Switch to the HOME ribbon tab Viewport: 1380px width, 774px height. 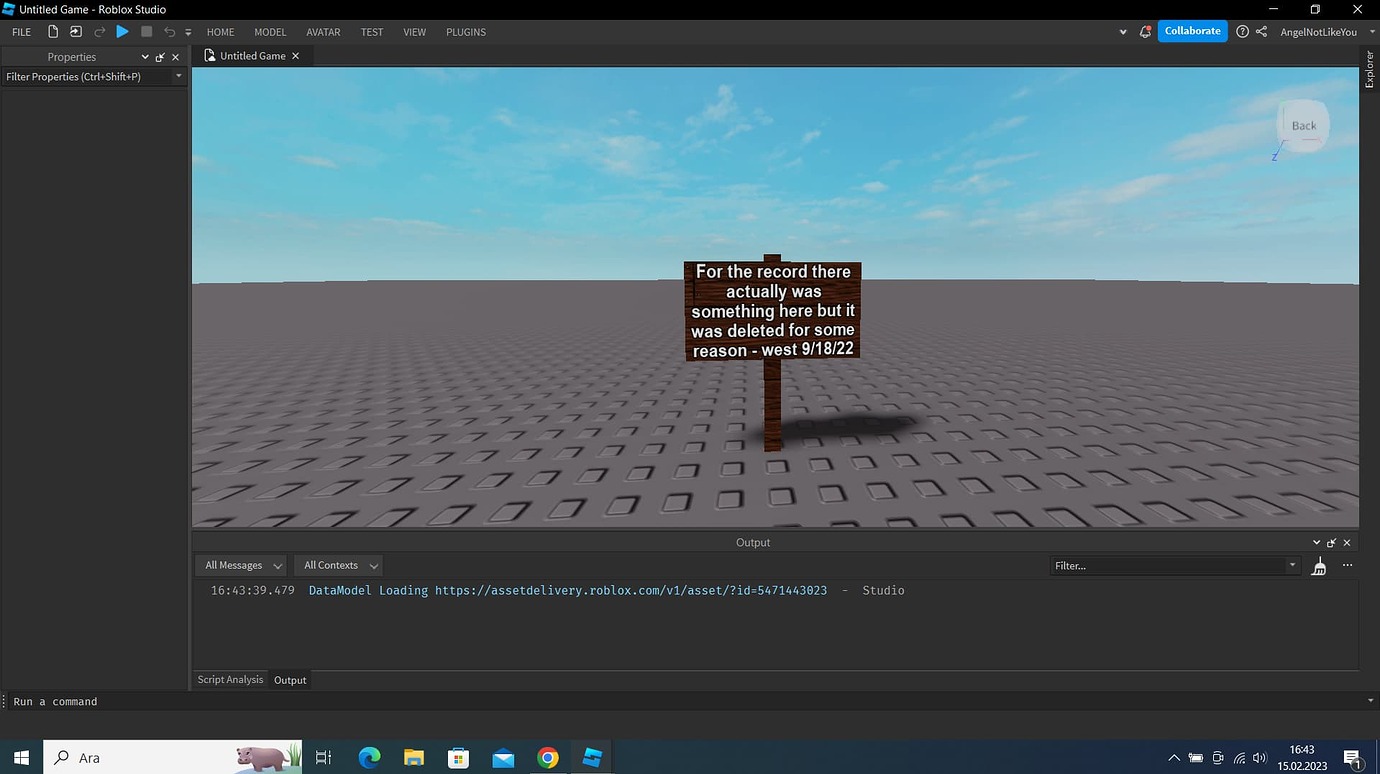pyautogui.click(x=220, y=32)
